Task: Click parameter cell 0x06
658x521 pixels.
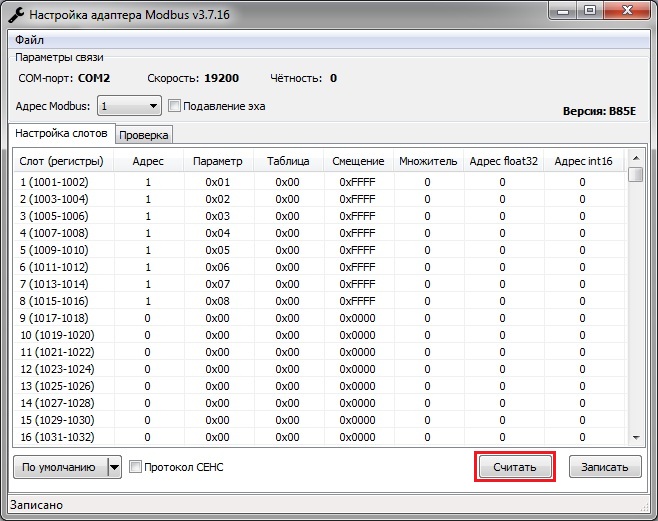Action: coord(218,267)
